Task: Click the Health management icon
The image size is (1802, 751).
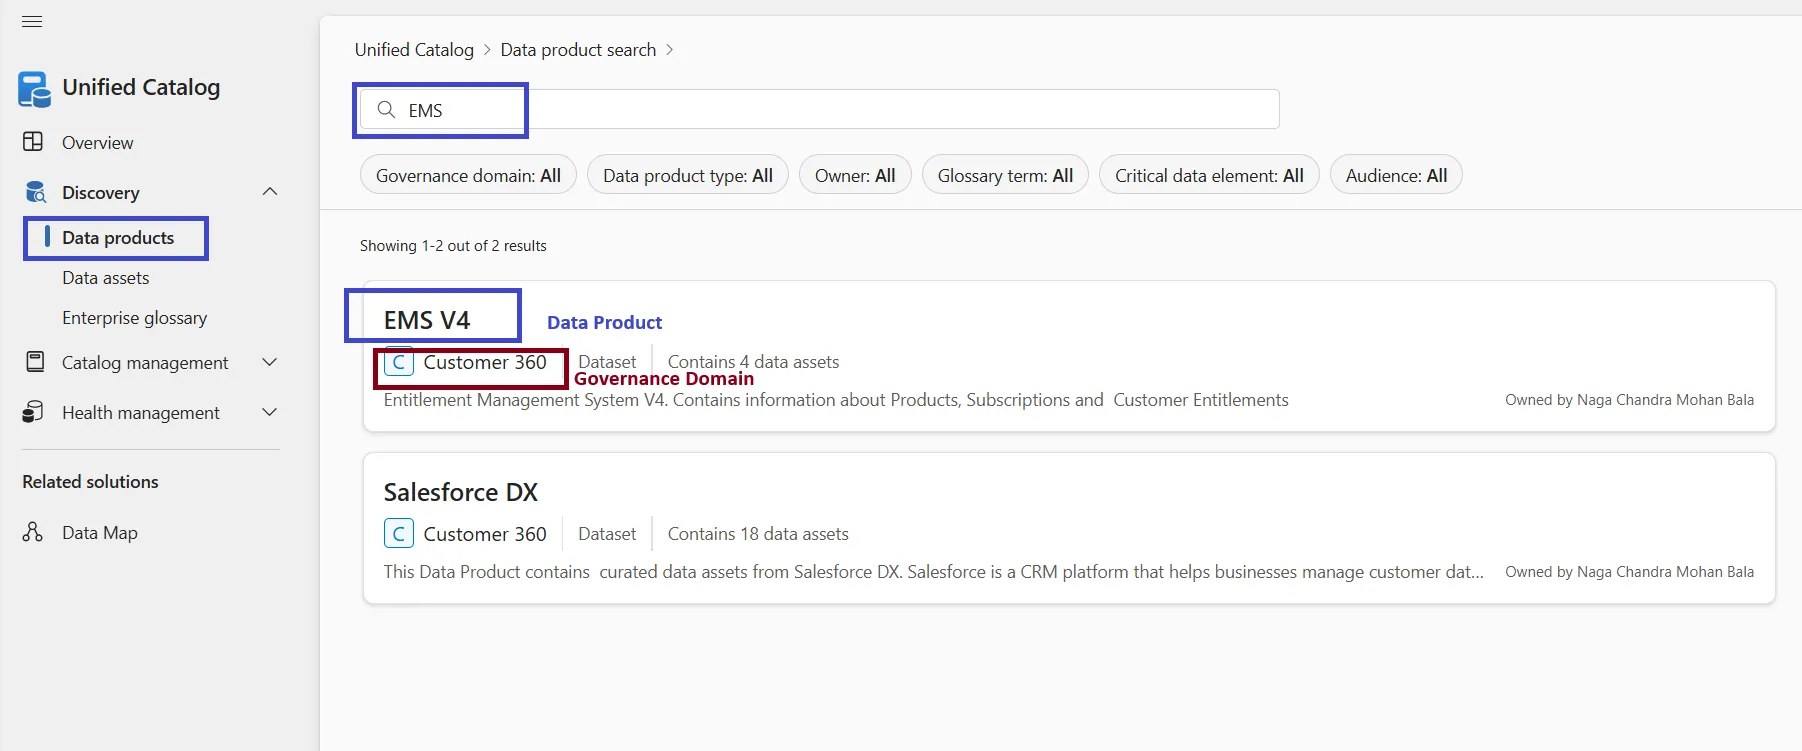Action: 33,412
